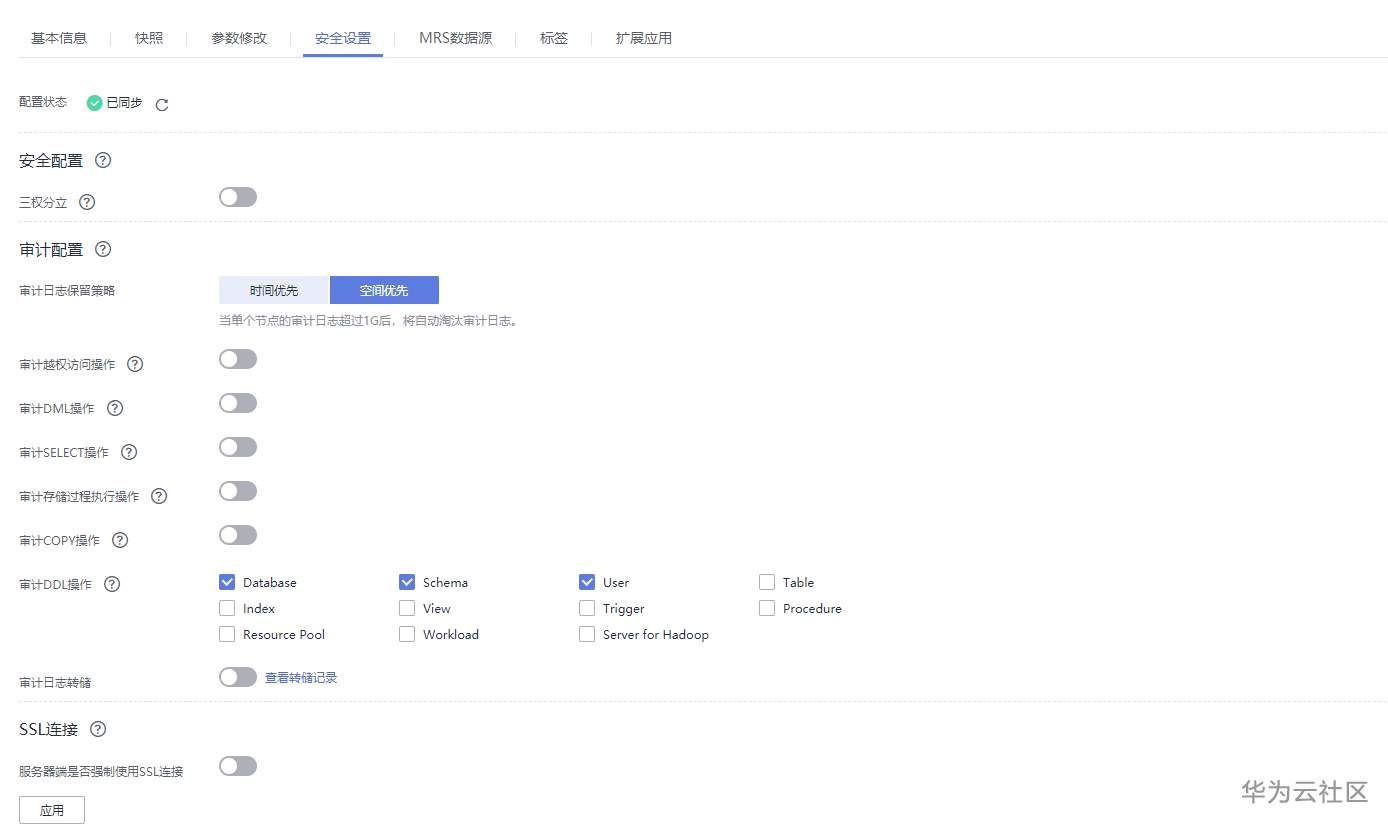Enable the 审计日志转储 toggle

pos(237,677)
